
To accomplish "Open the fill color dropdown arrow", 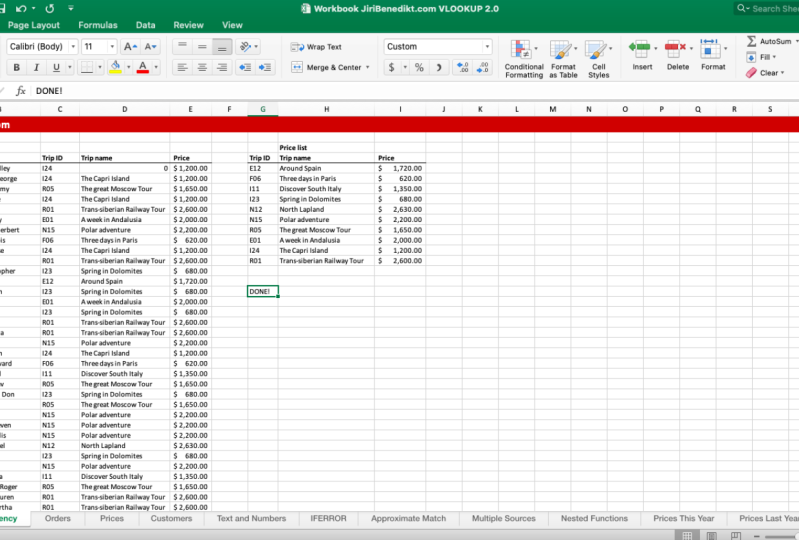I will point(128,67).
